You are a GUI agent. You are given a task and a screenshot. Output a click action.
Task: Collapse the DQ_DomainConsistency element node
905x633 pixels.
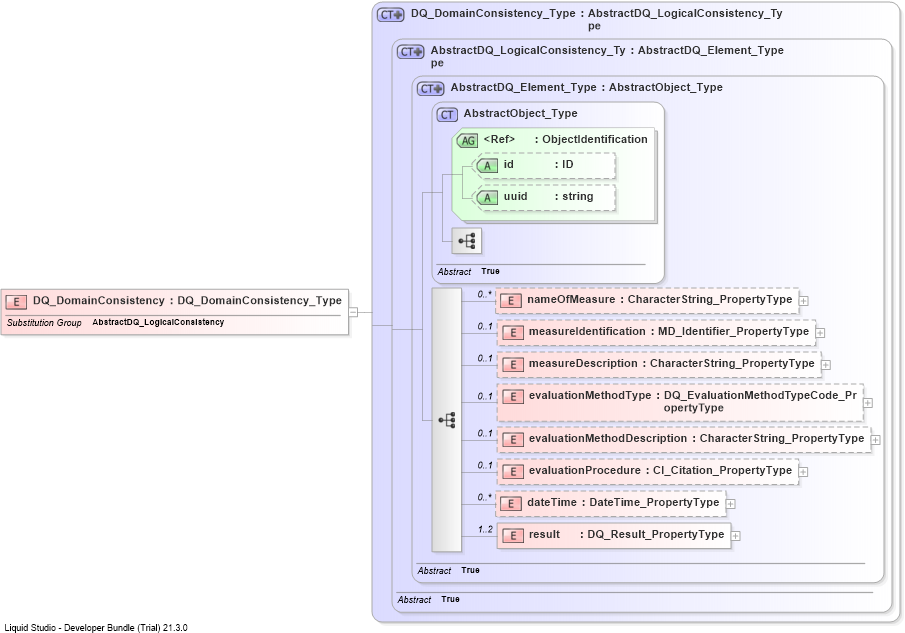coord(353,312)
